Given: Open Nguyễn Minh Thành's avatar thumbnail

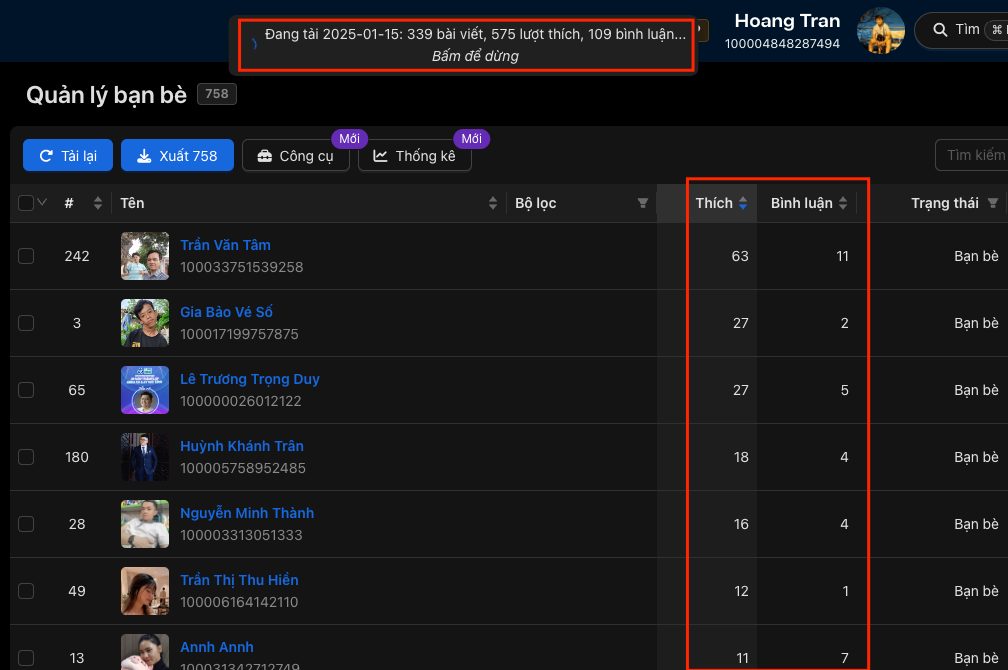Looking at the screenshot, I should point(145,524).
